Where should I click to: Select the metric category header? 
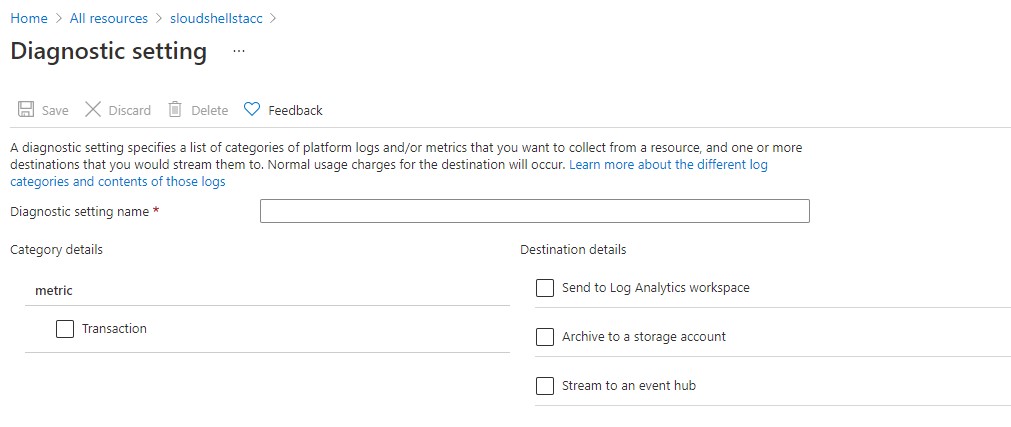pos(54,290)
